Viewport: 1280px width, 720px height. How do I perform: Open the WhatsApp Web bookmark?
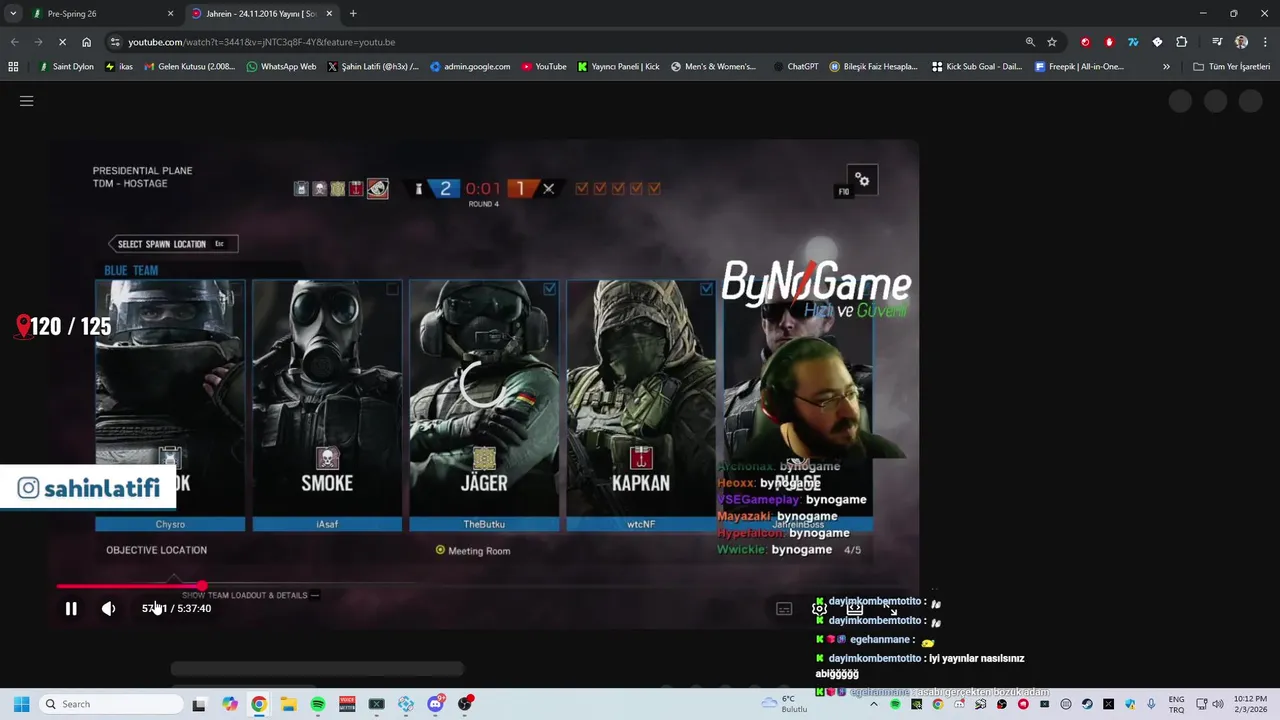coord(281,67)
